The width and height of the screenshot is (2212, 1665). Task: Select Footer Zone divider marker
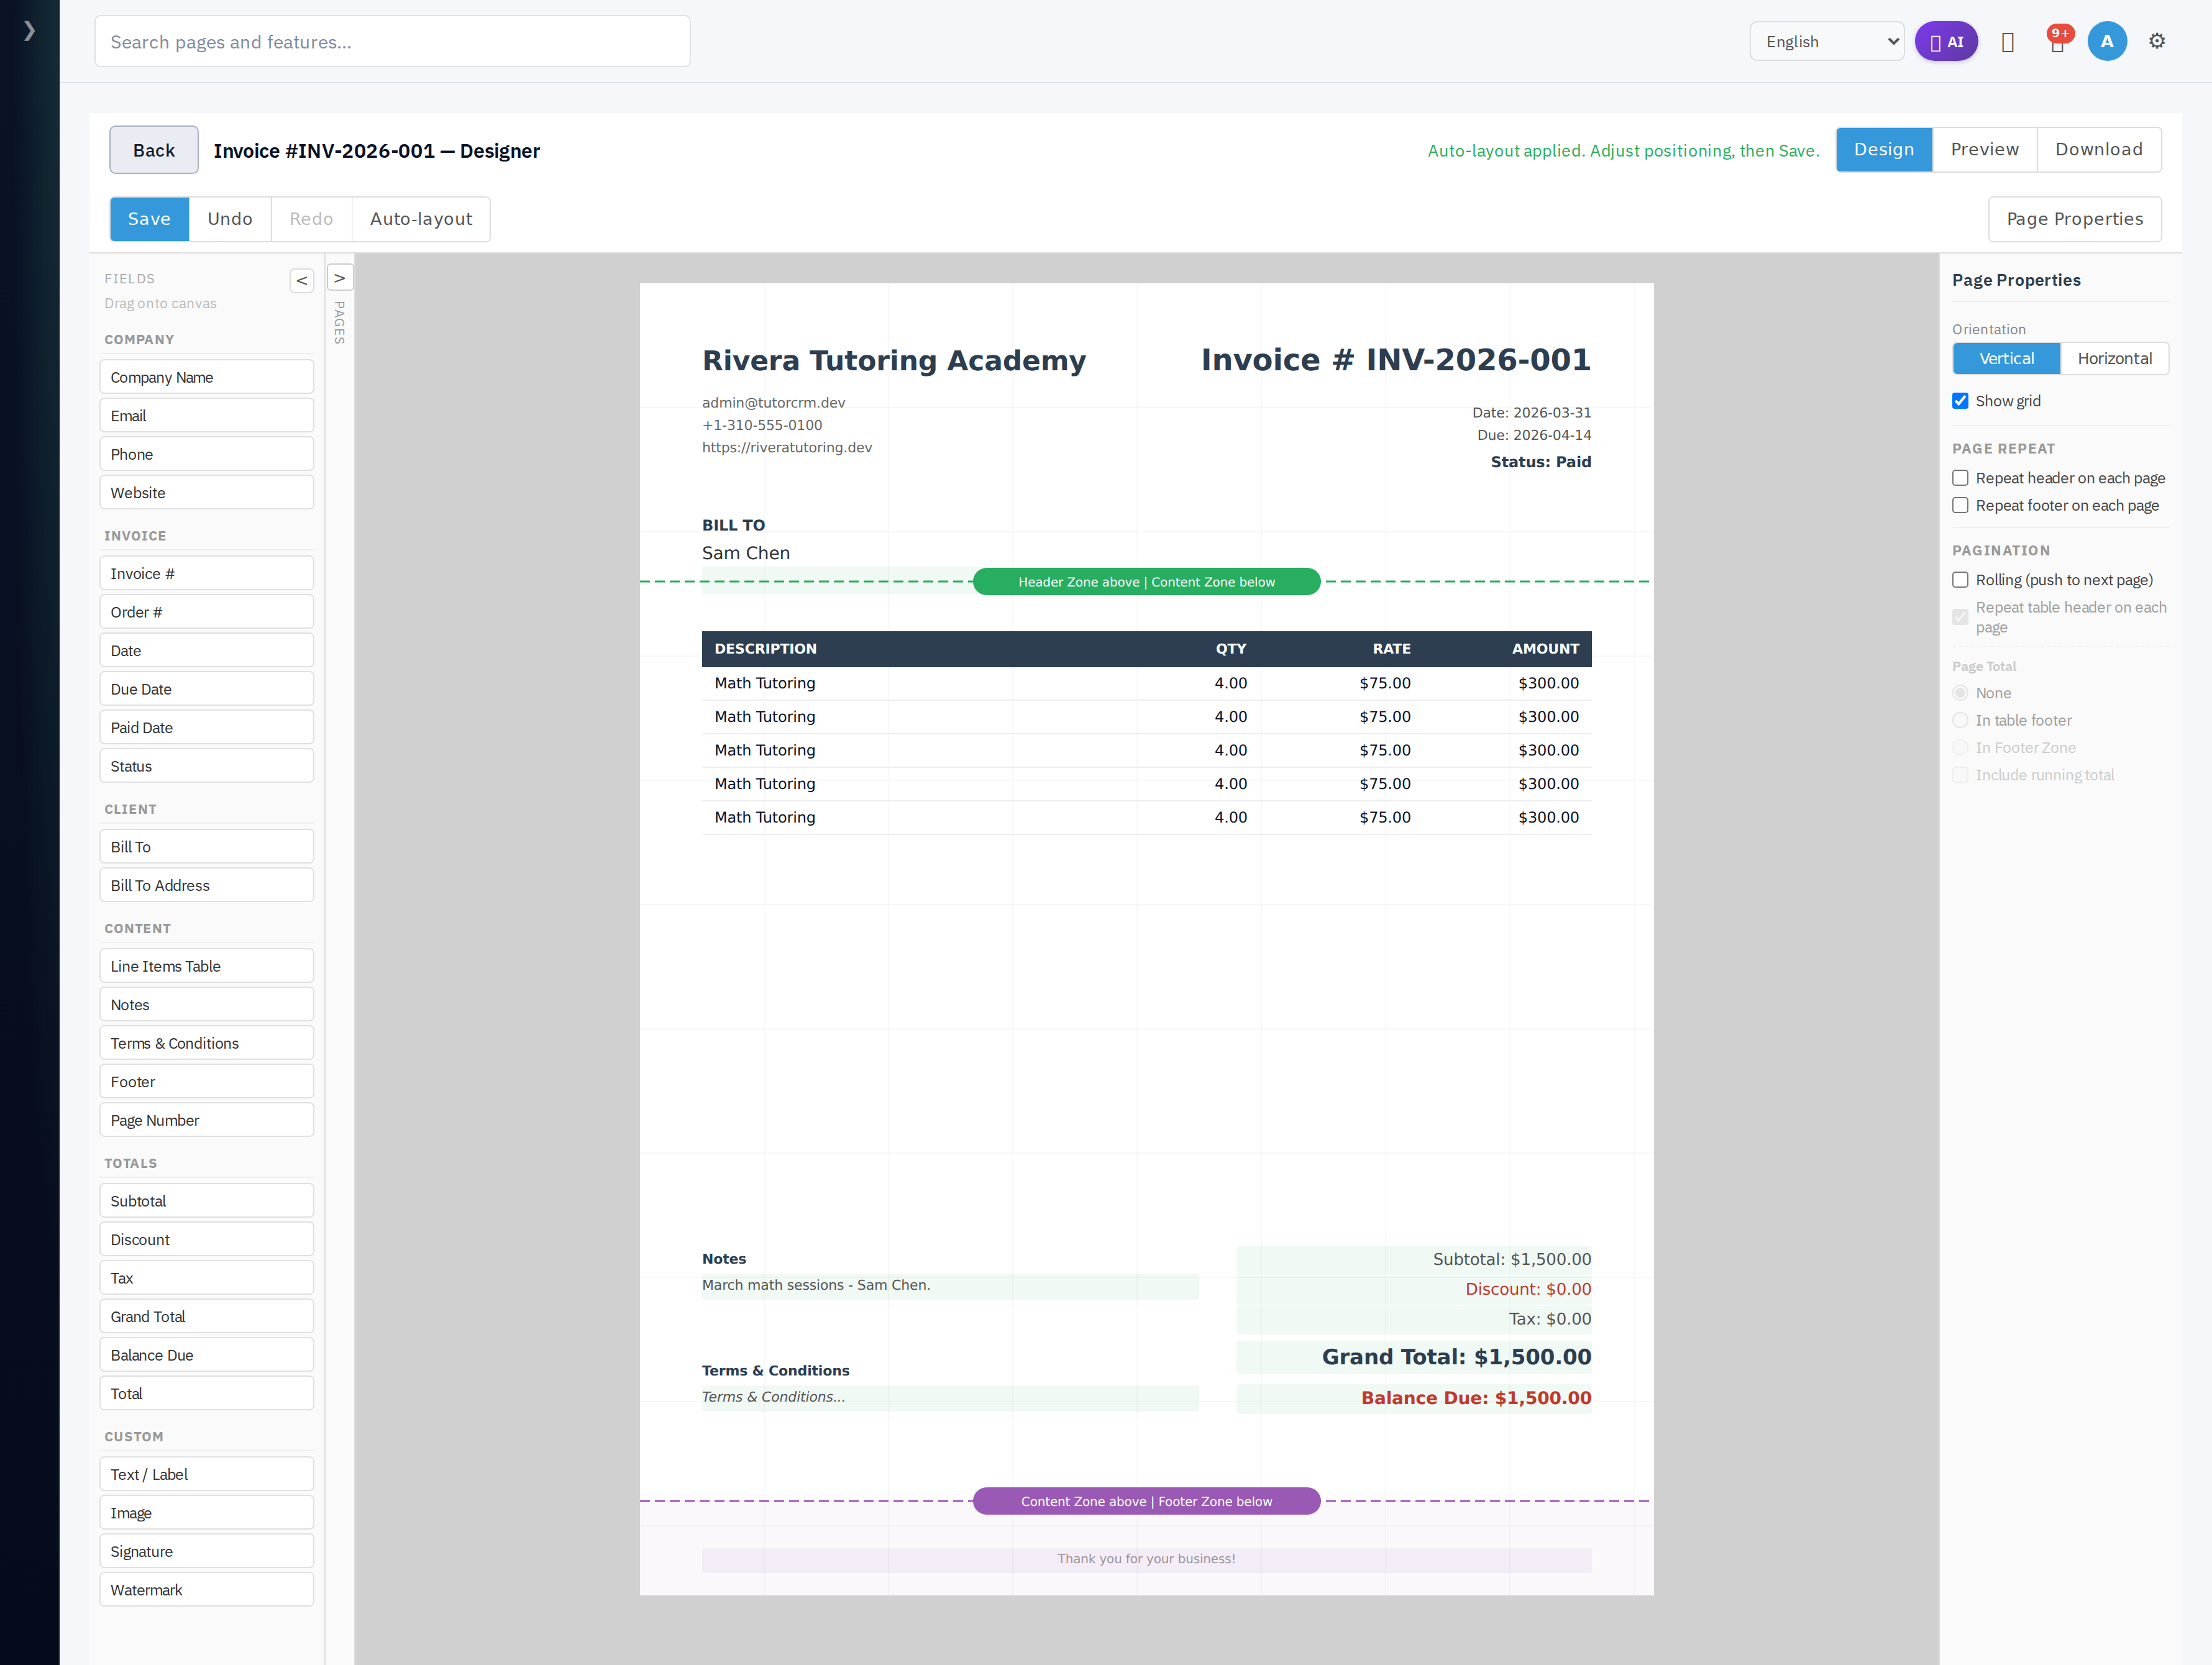coord(1146,1501)
